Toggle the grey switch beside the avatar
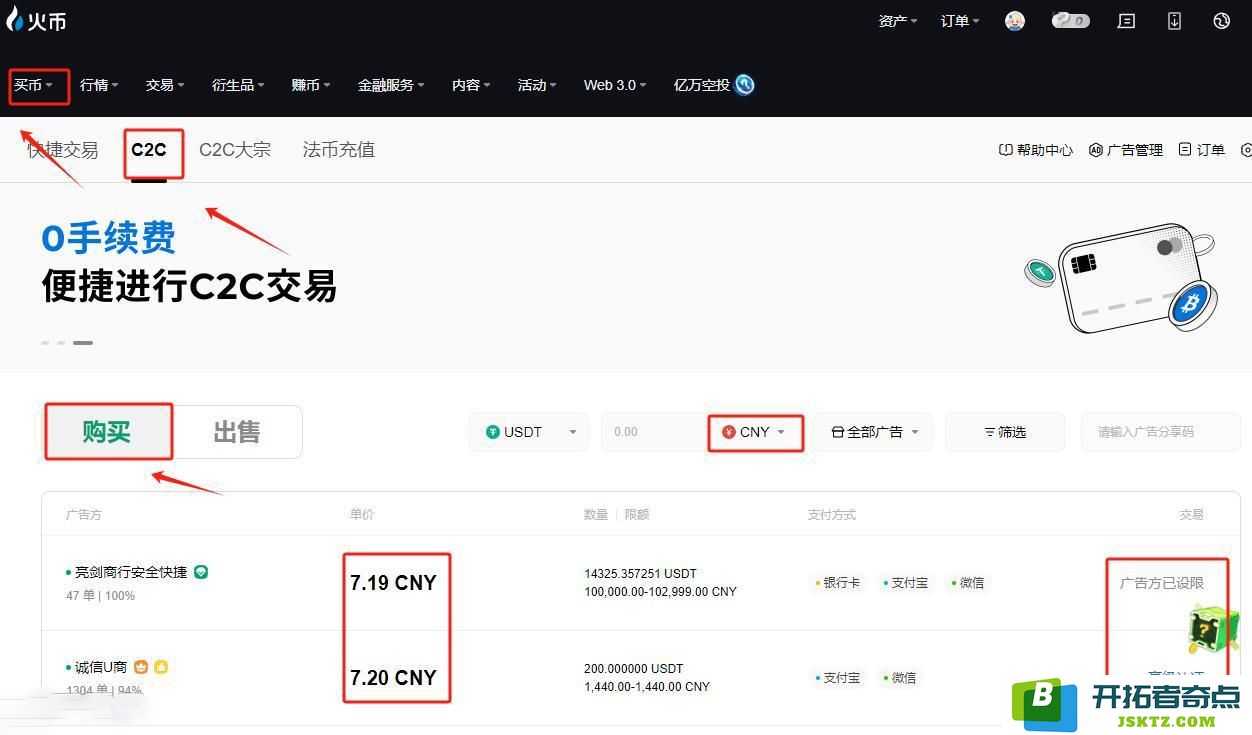 click(1070, 20)
